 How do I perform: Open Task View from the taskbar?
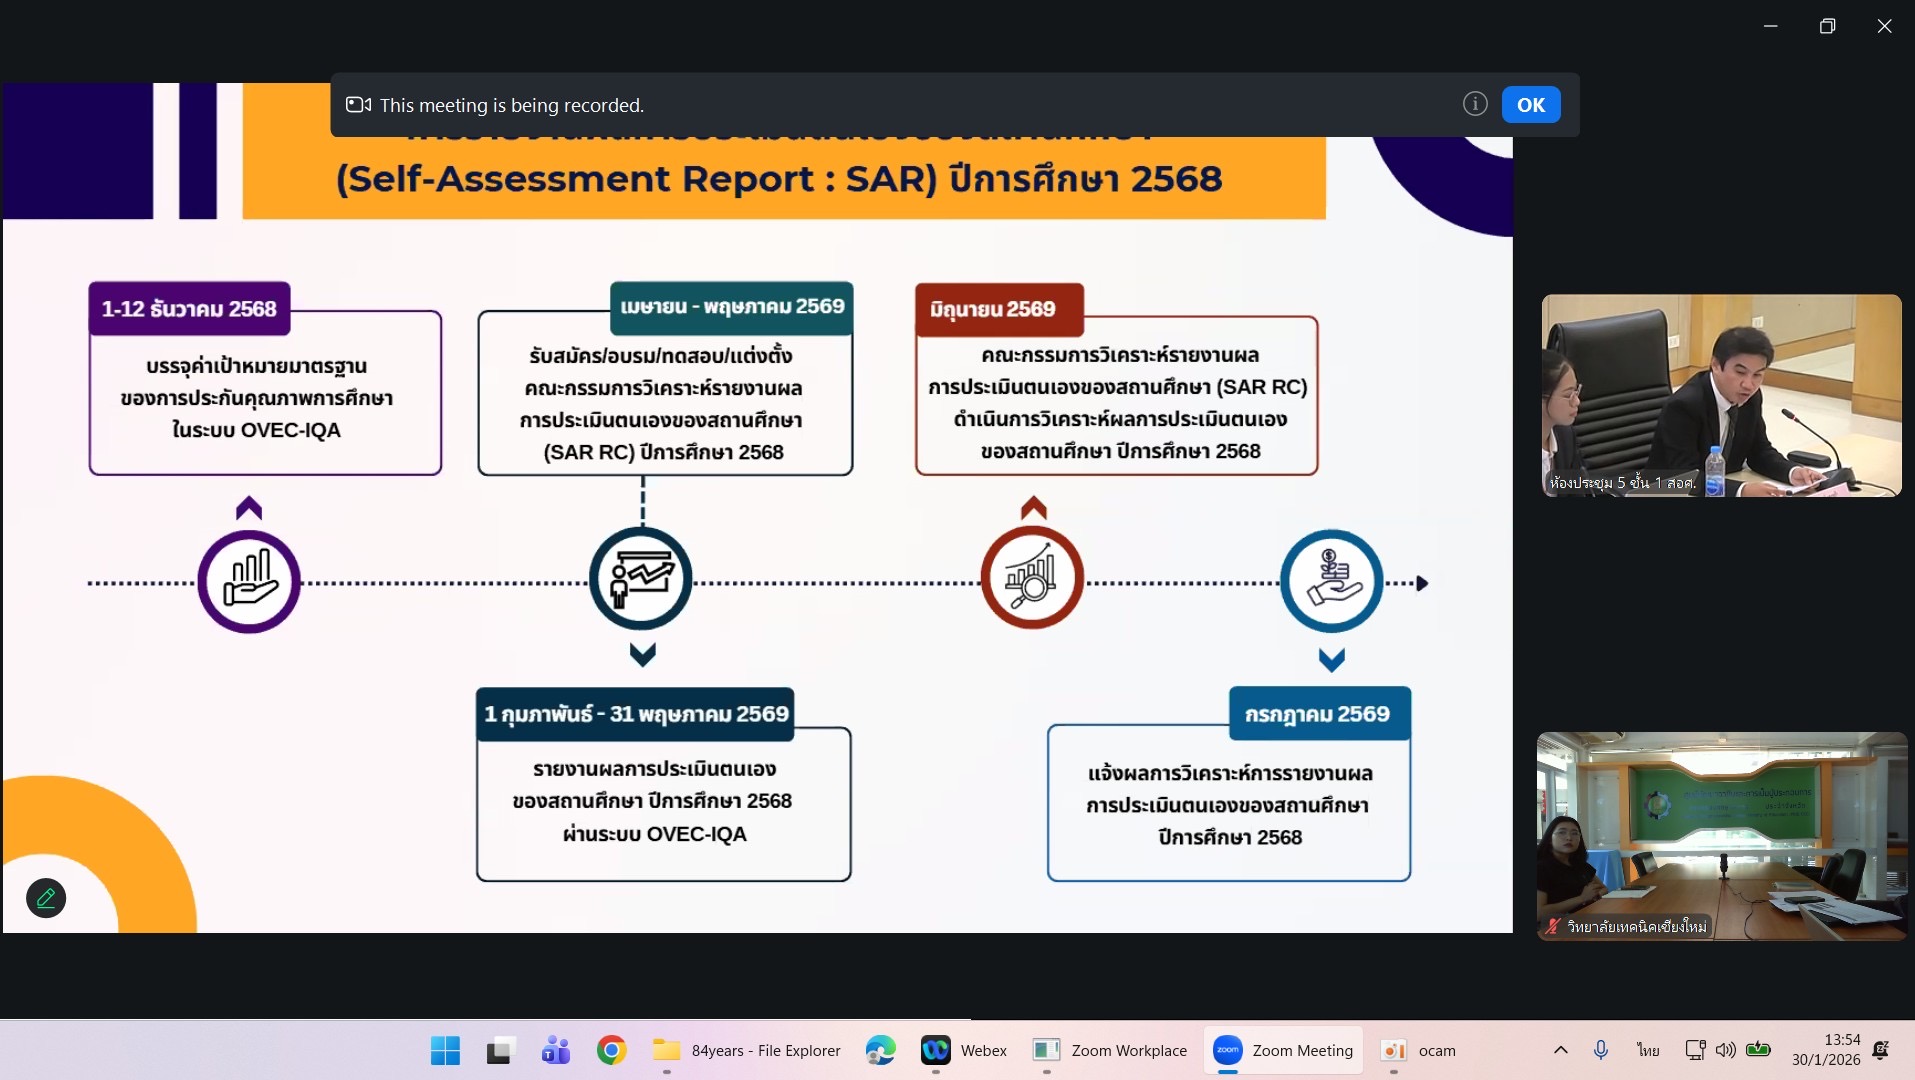[x=500, y=1050]
